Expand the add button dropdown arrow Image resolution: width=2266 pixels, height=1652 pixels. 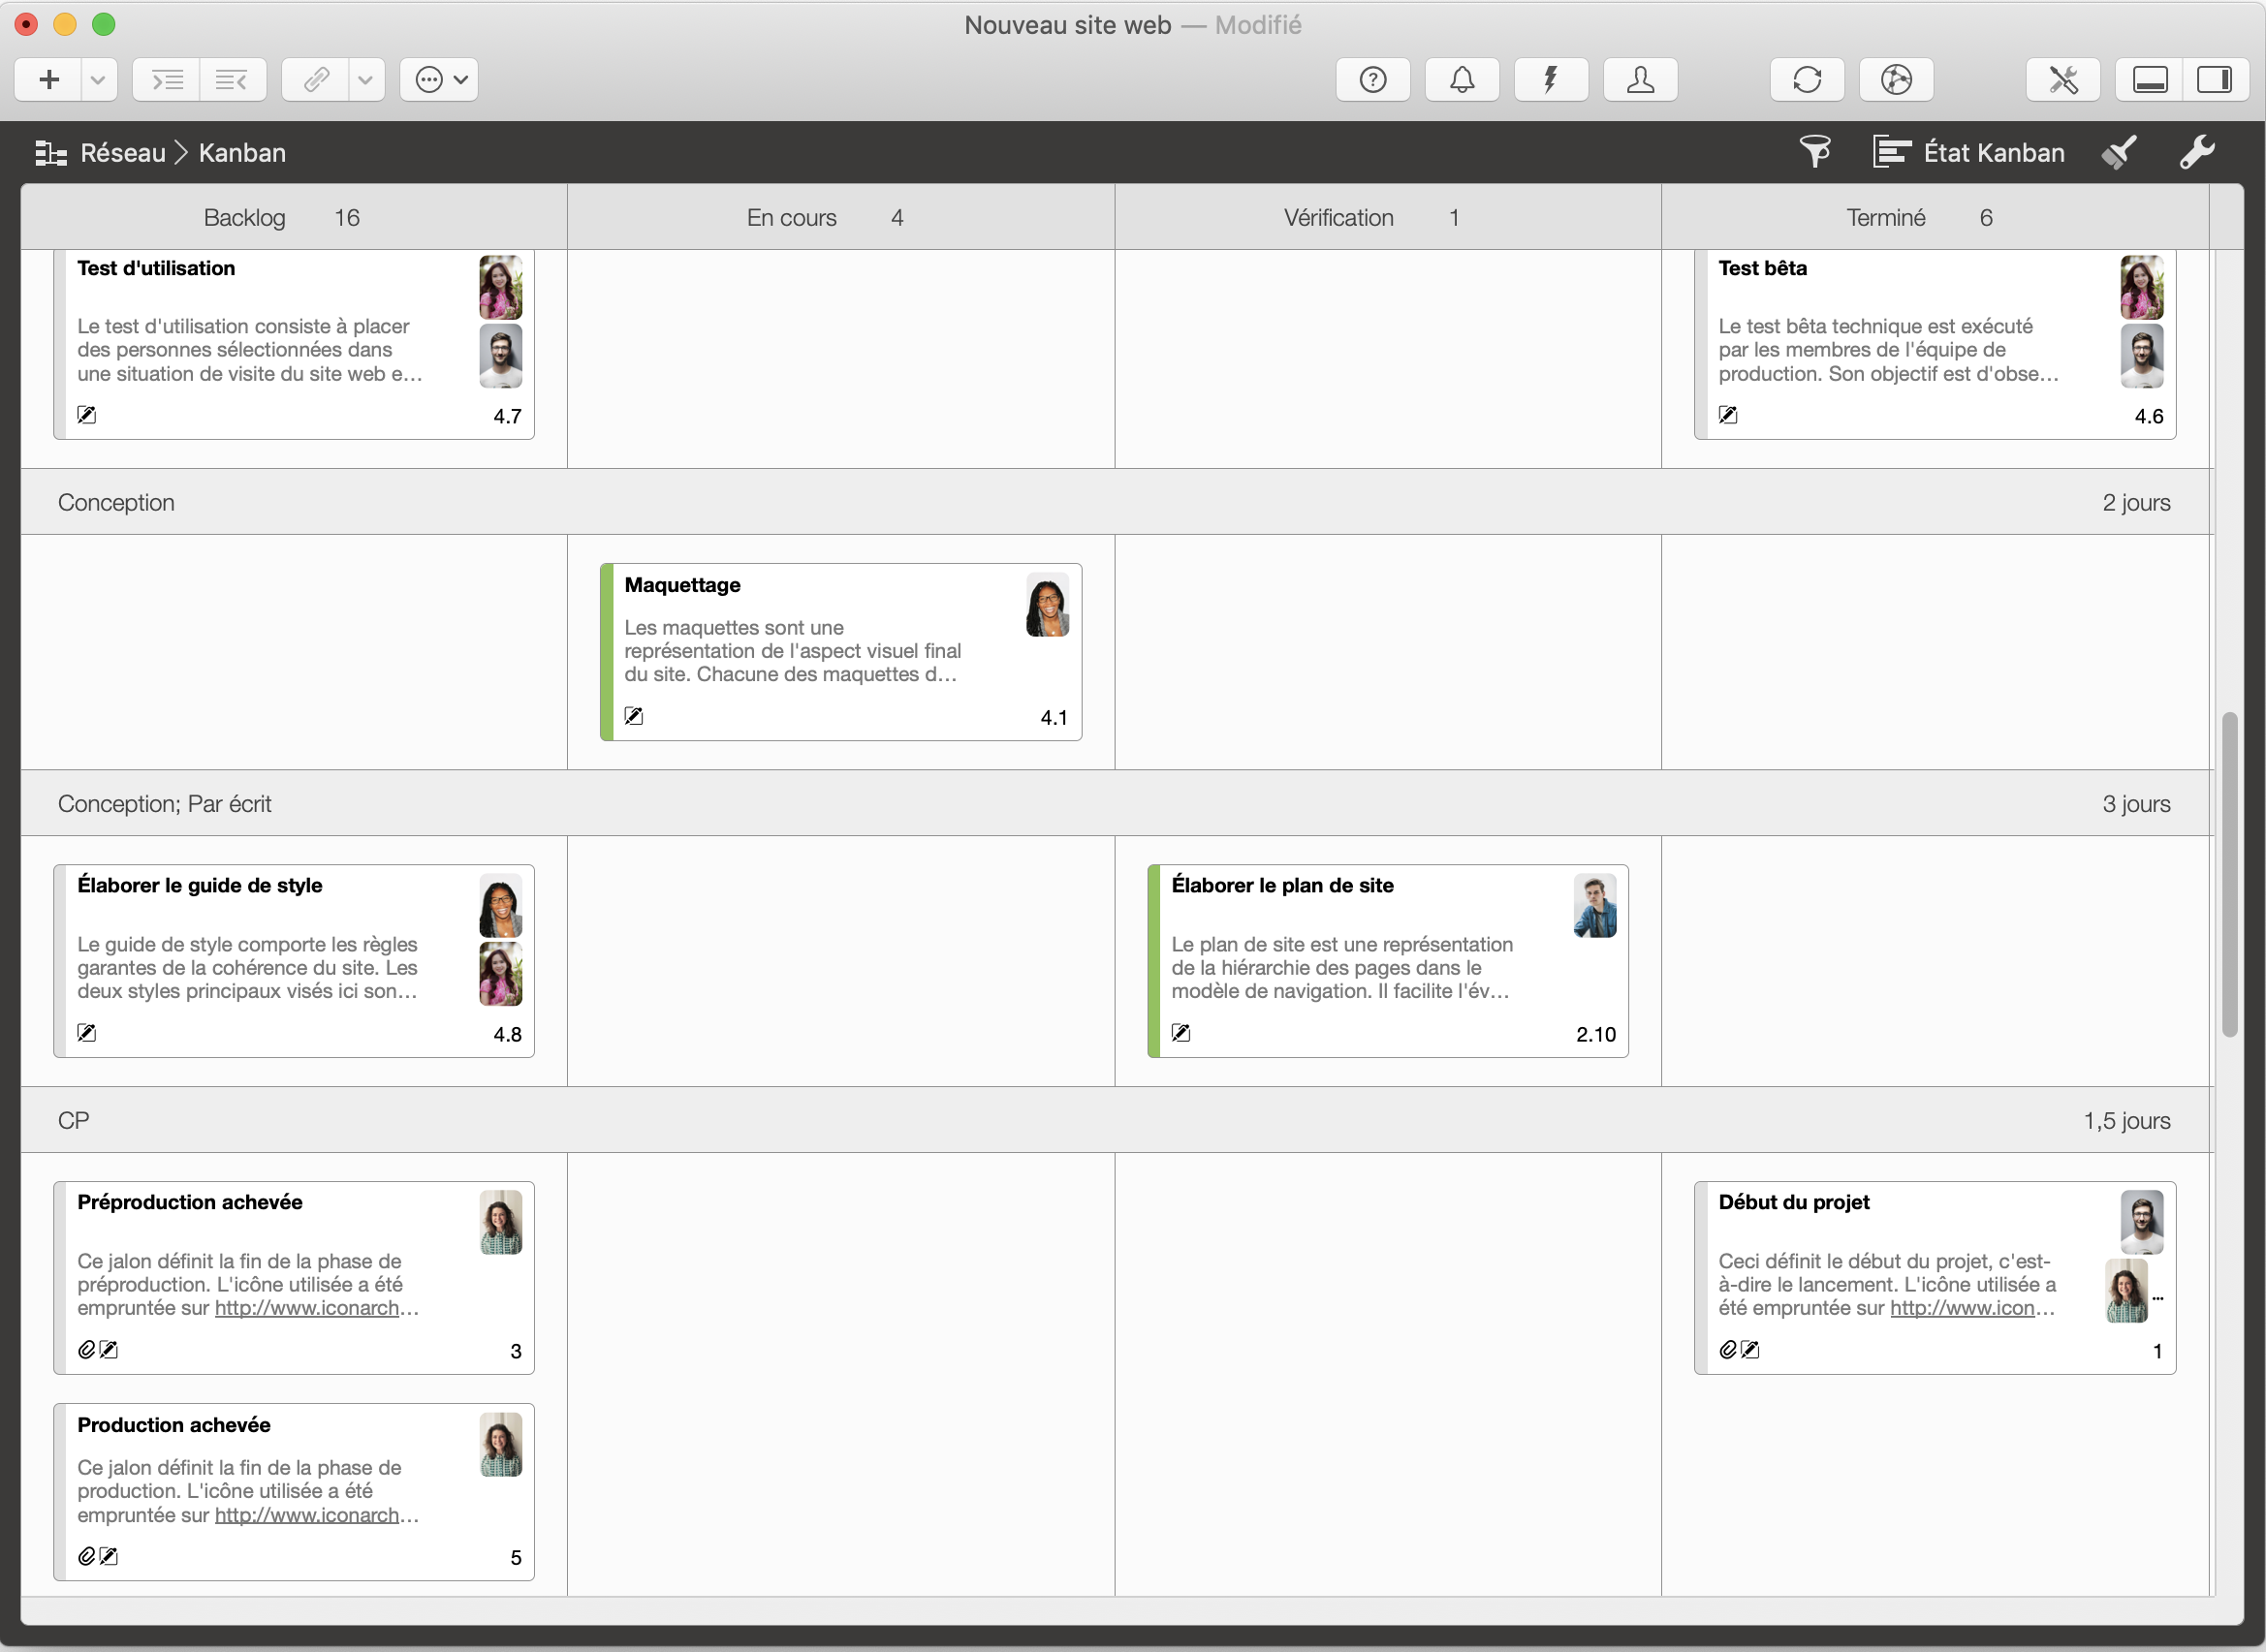click(97, 80)
